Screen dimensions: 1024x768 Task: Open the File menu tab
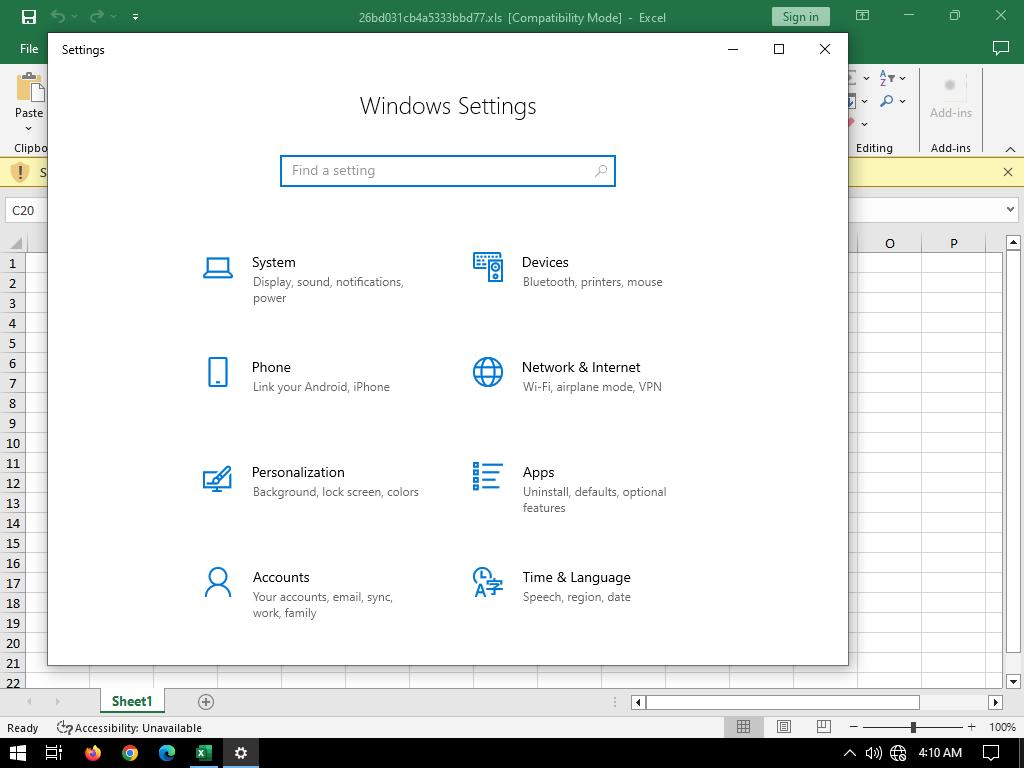(x=29, y=48)
